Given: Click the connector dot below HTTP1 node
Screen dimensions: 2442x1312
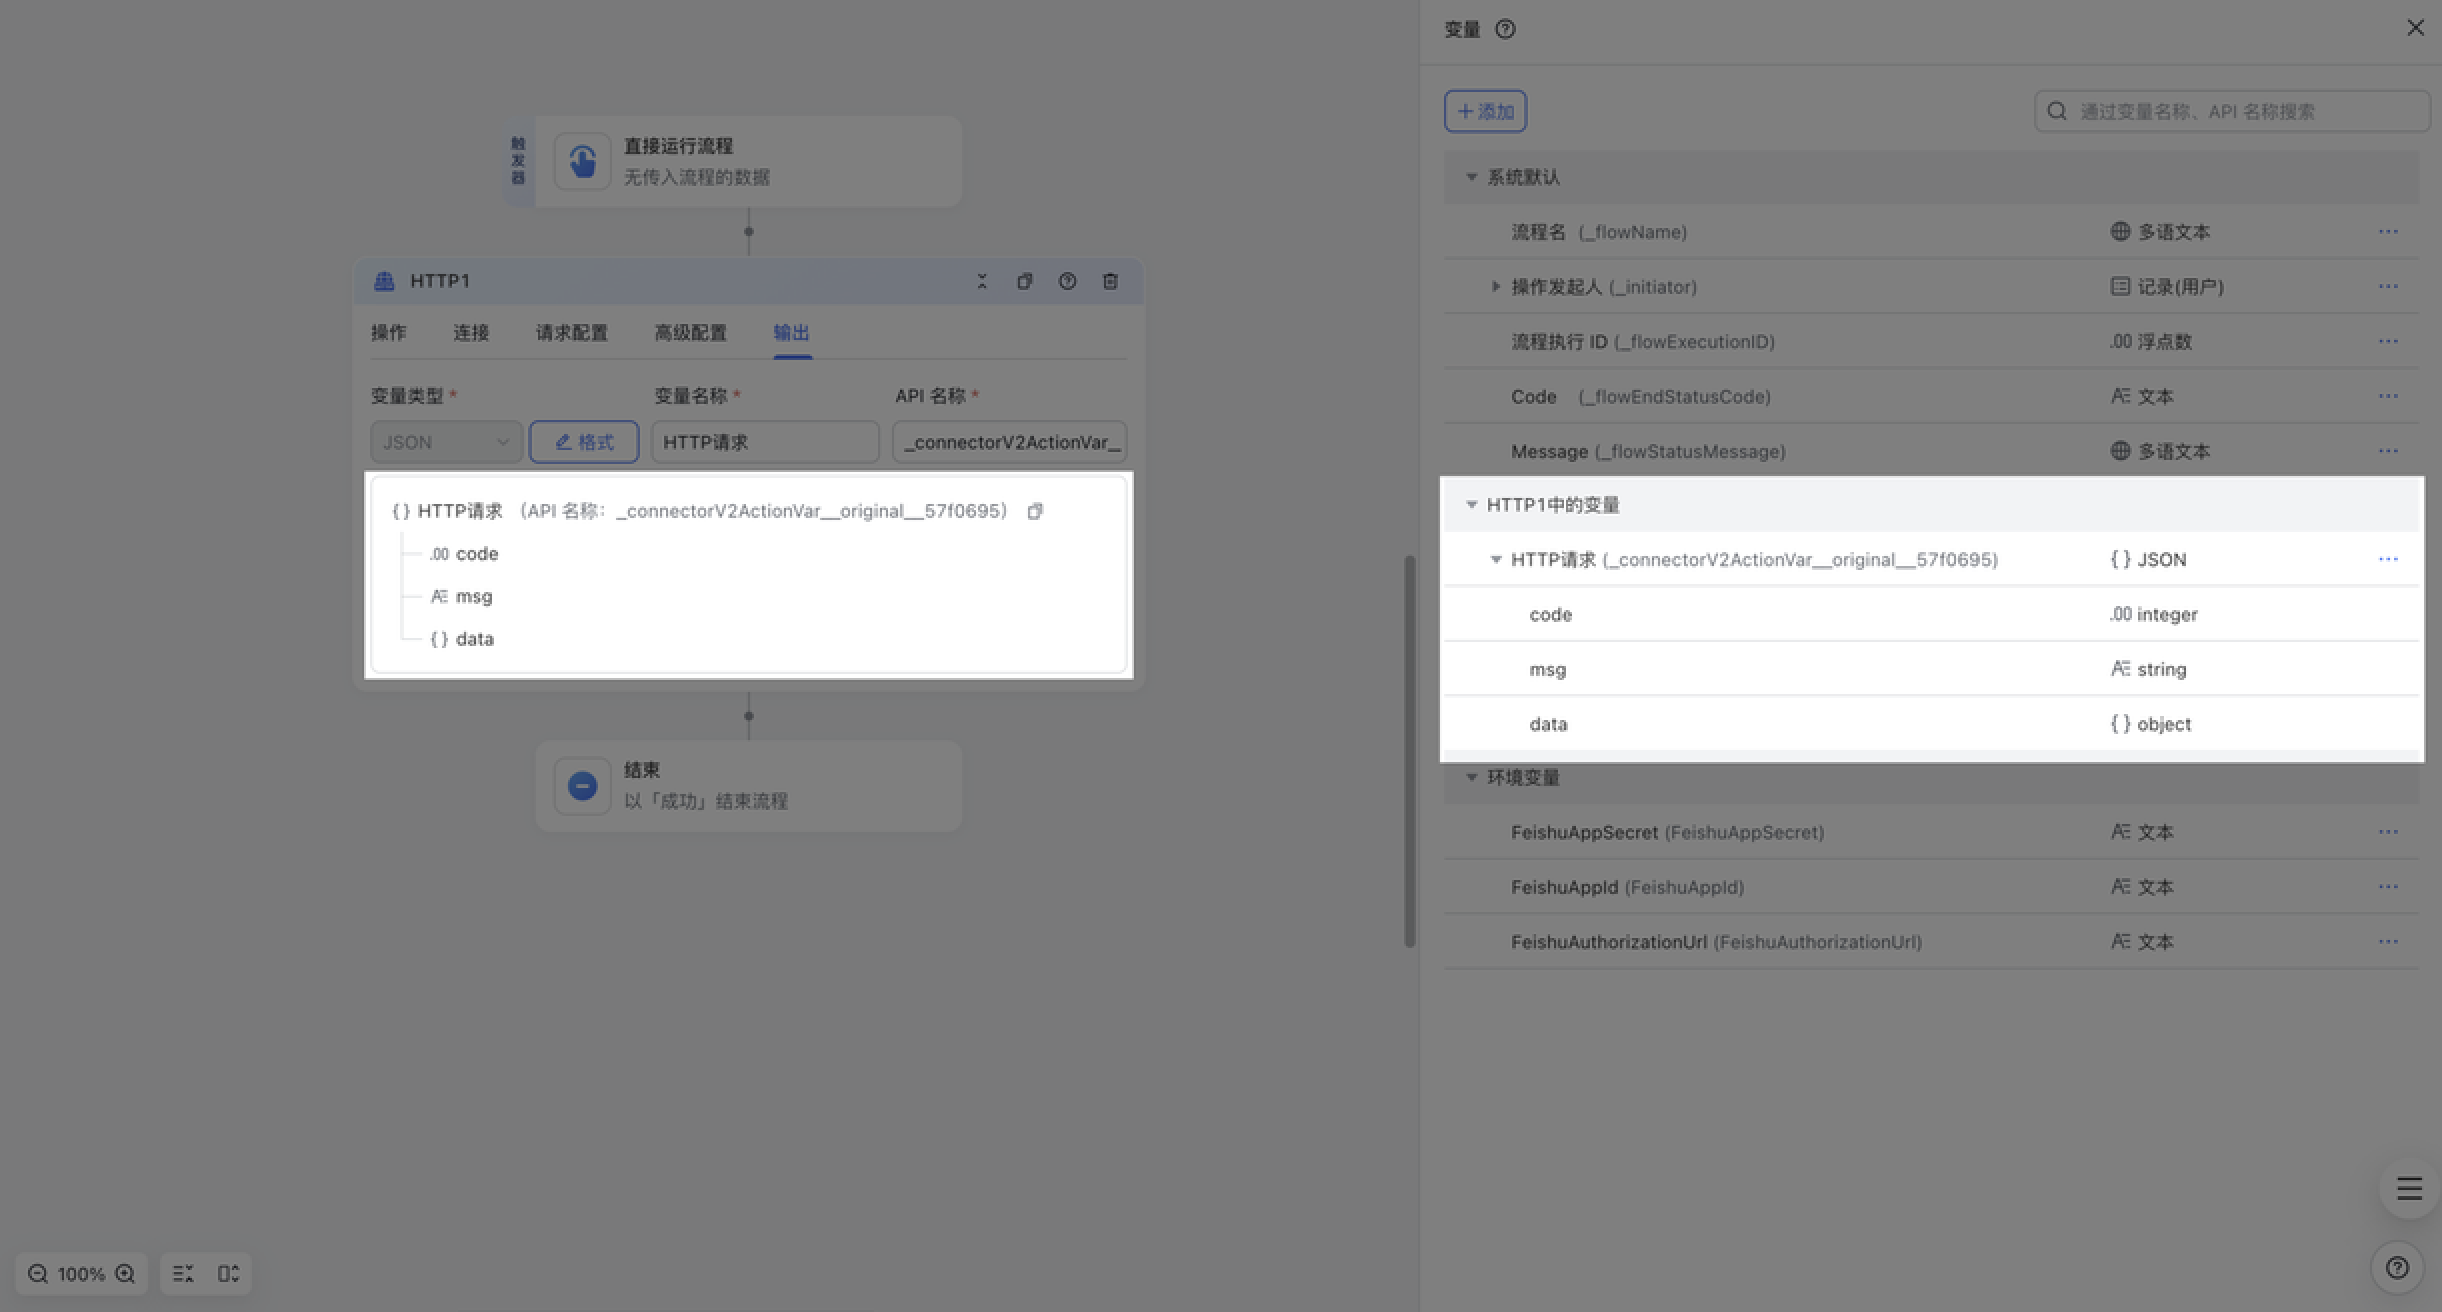Looking at the screenshot, I should pyautogui.click(x=748, y=716).
